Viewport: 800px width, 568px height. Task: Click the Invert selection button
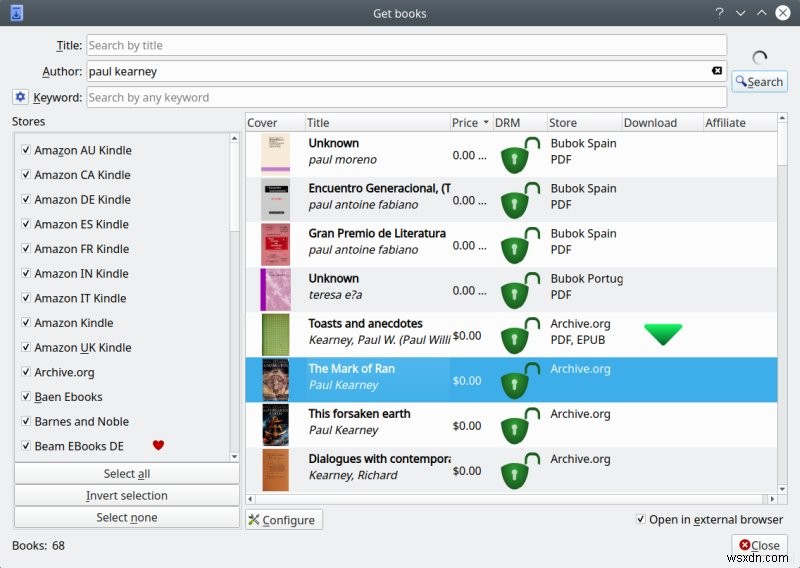pyautogui.click(x=127, y=496)
